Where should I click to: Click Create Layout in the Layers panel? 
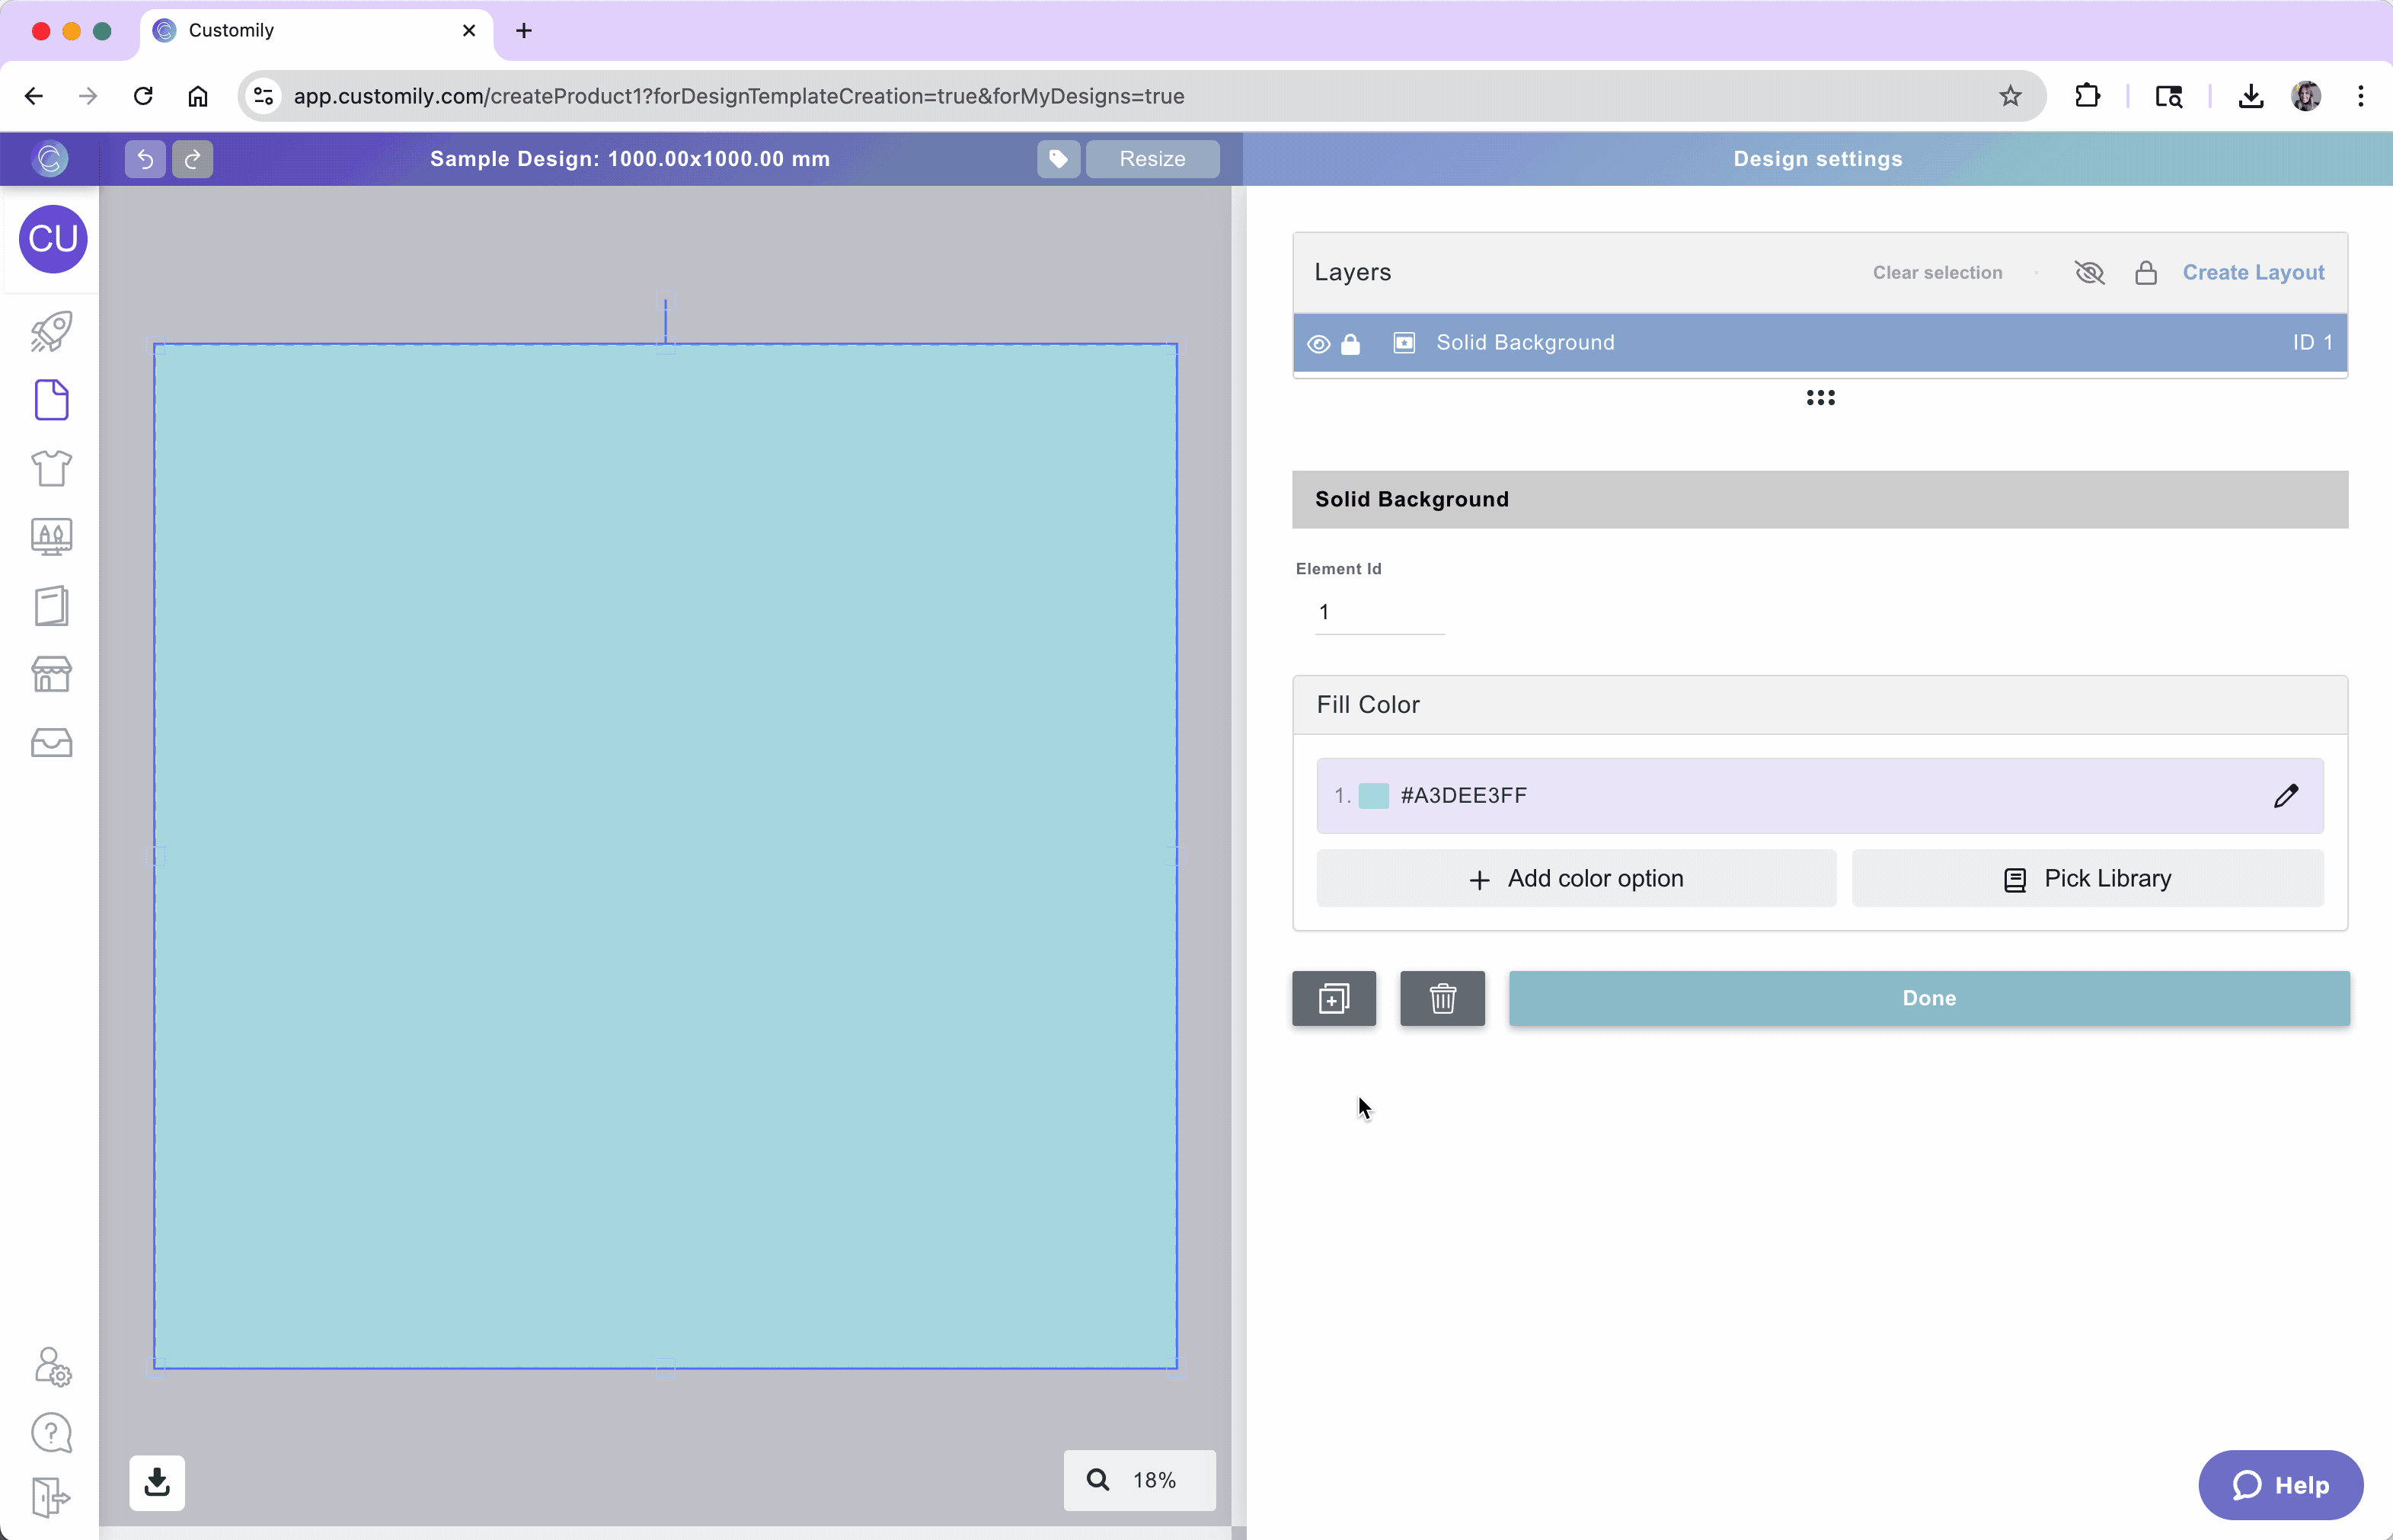click(2253, 272)
